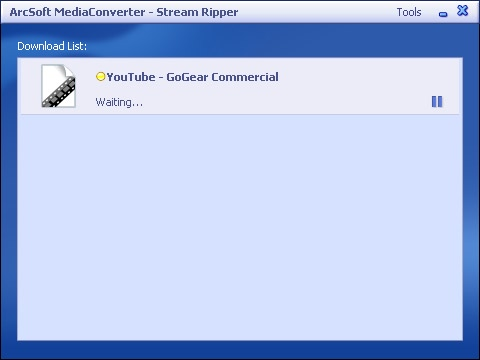This screenshot has height=360, width=480.
Task: Pause the GoGear Commercial download
Action: click(x=437, y=102)
